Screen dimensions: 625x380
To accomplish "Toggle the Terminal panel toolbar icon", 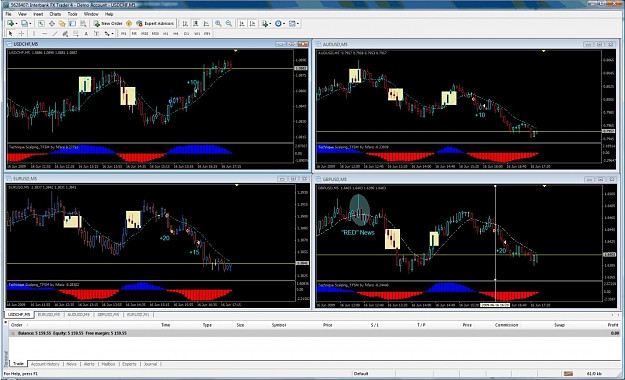I will click(x=72, y=24).
